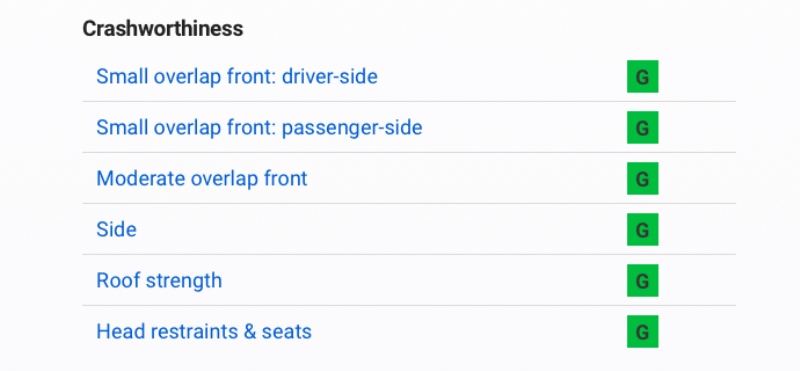This screenshot has width=800, height=371.
Task: Open Small overlap front: passenger-side link
Action: 259,128
